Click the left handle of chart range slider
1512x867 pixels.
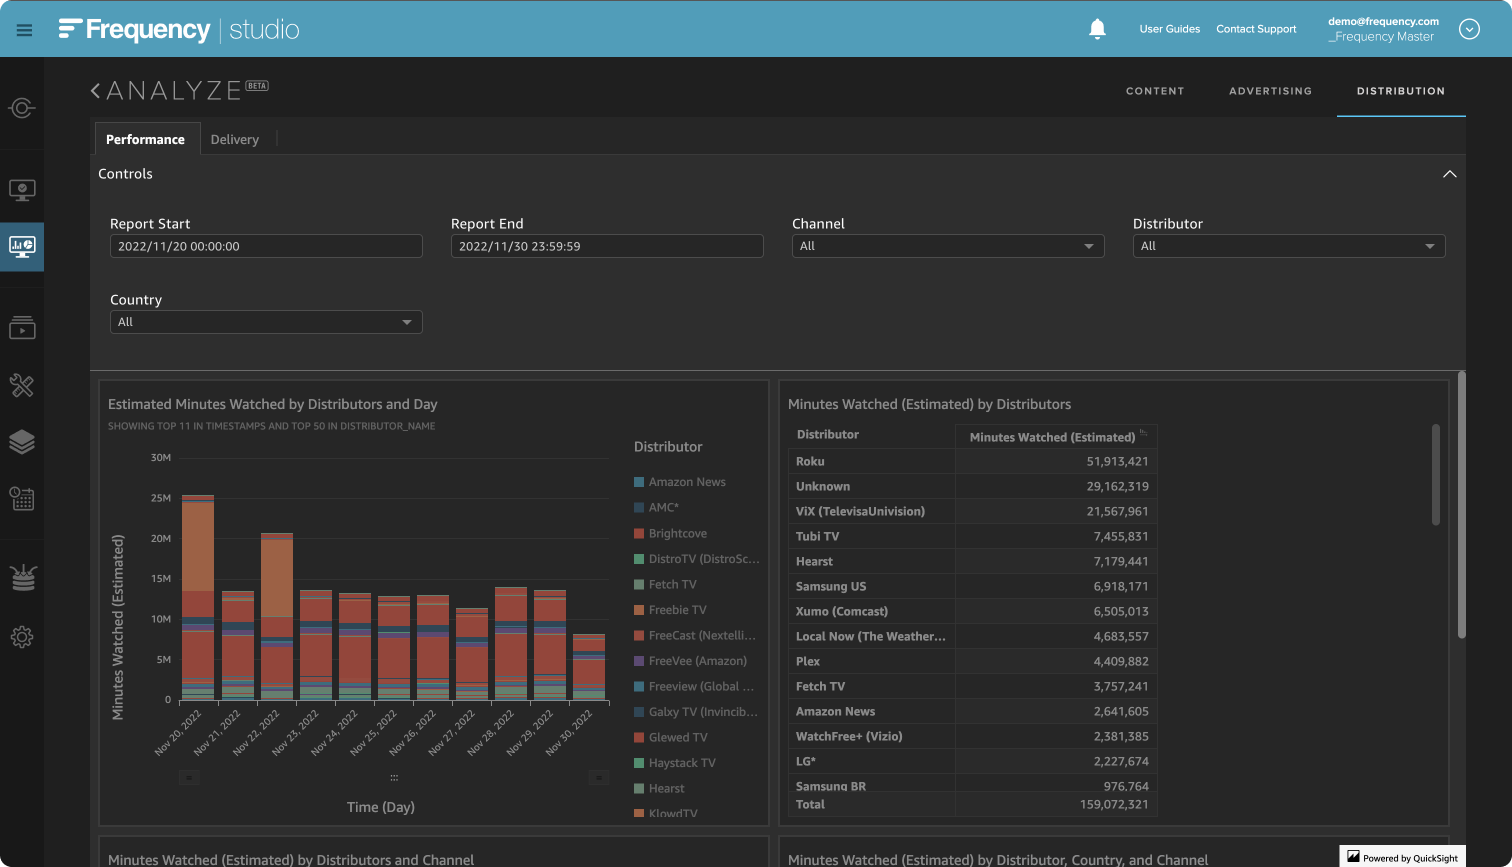[189, 777]
